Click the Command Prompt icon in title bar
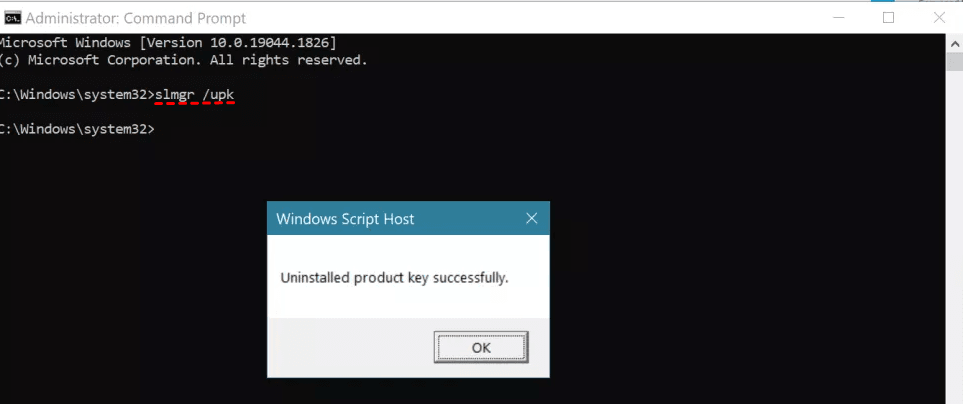The width and height of the screenshot is (963, 404). tap(12, 18)
